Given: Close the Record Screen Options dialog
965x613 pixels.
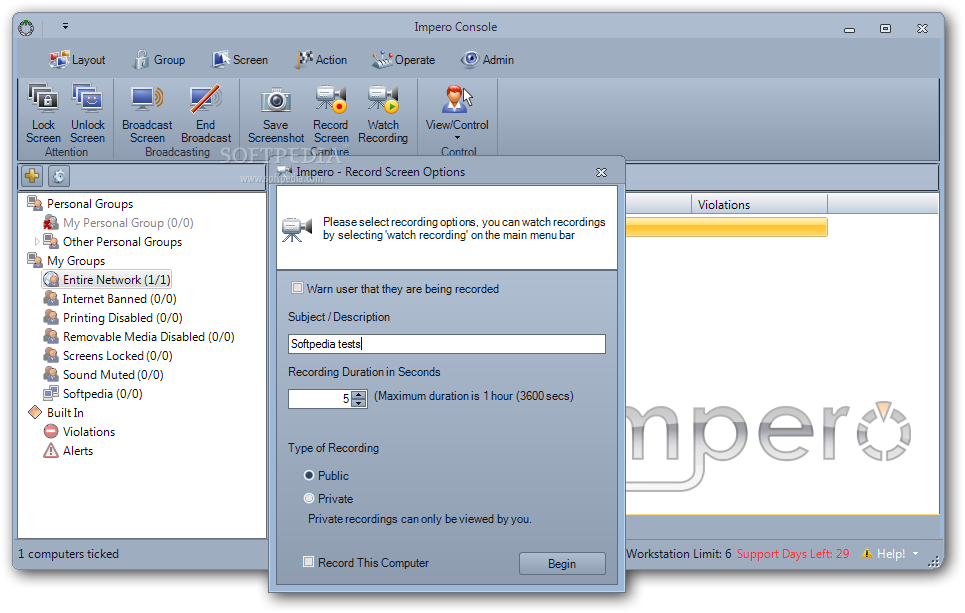Looking at the screenshot, I should pyautogui.click(x=601, y=172).
